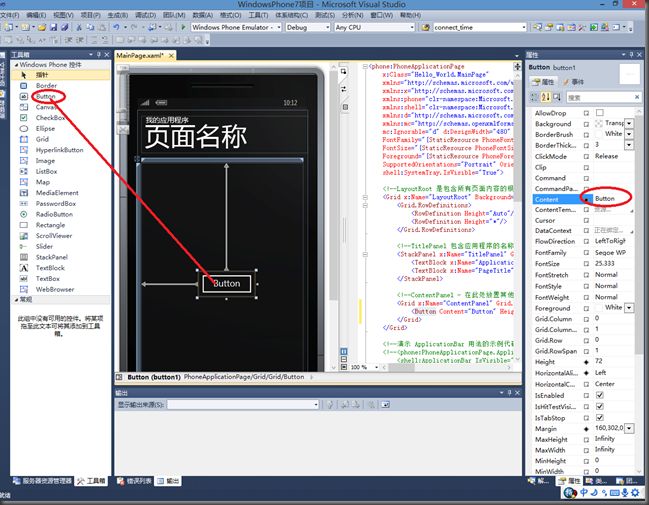Open the Margin property dropdown arrow
Viewport: 649px width, 505px height.
tap(629, 428)
